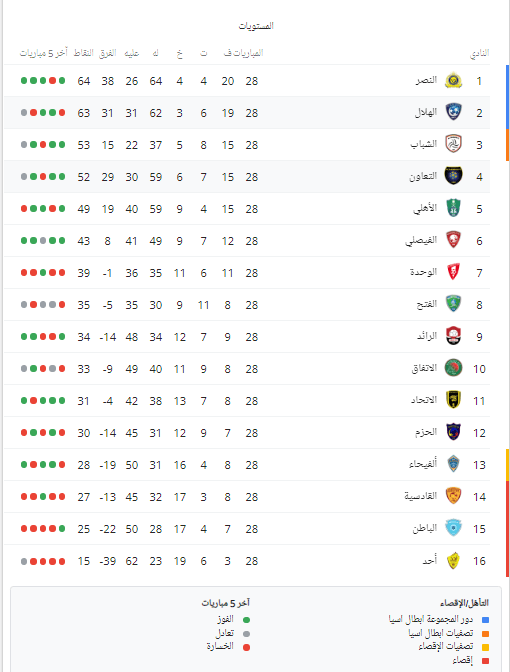Click the الرائد club badge
This screenshot has height=672, width=510.
(x=453, y=336)
